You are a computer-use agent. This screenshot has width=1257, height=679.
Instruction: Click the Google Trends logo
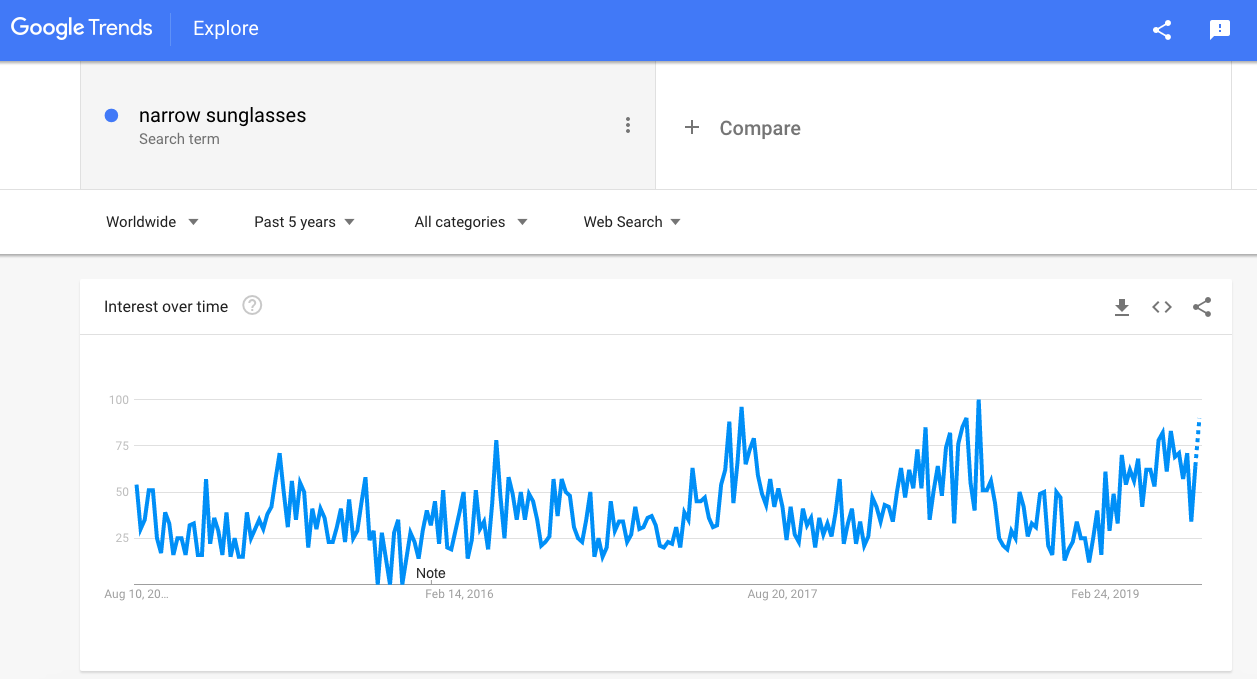82,28
